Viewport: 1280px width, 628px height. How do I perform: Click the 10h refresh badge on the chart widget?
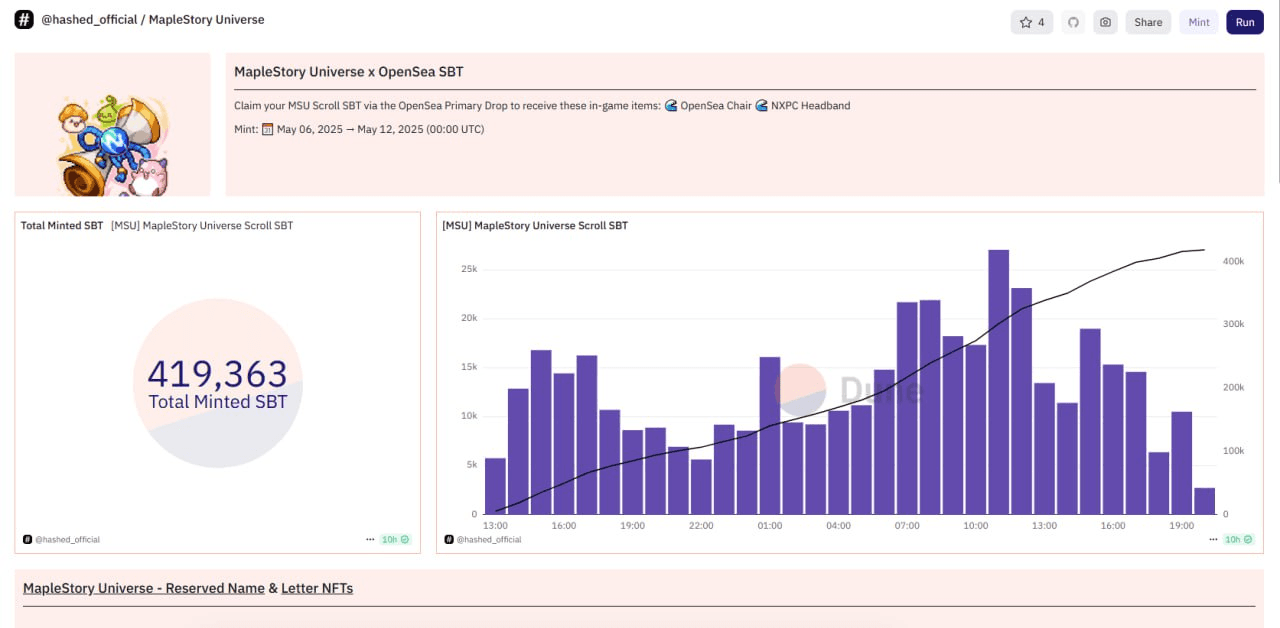1237,539
